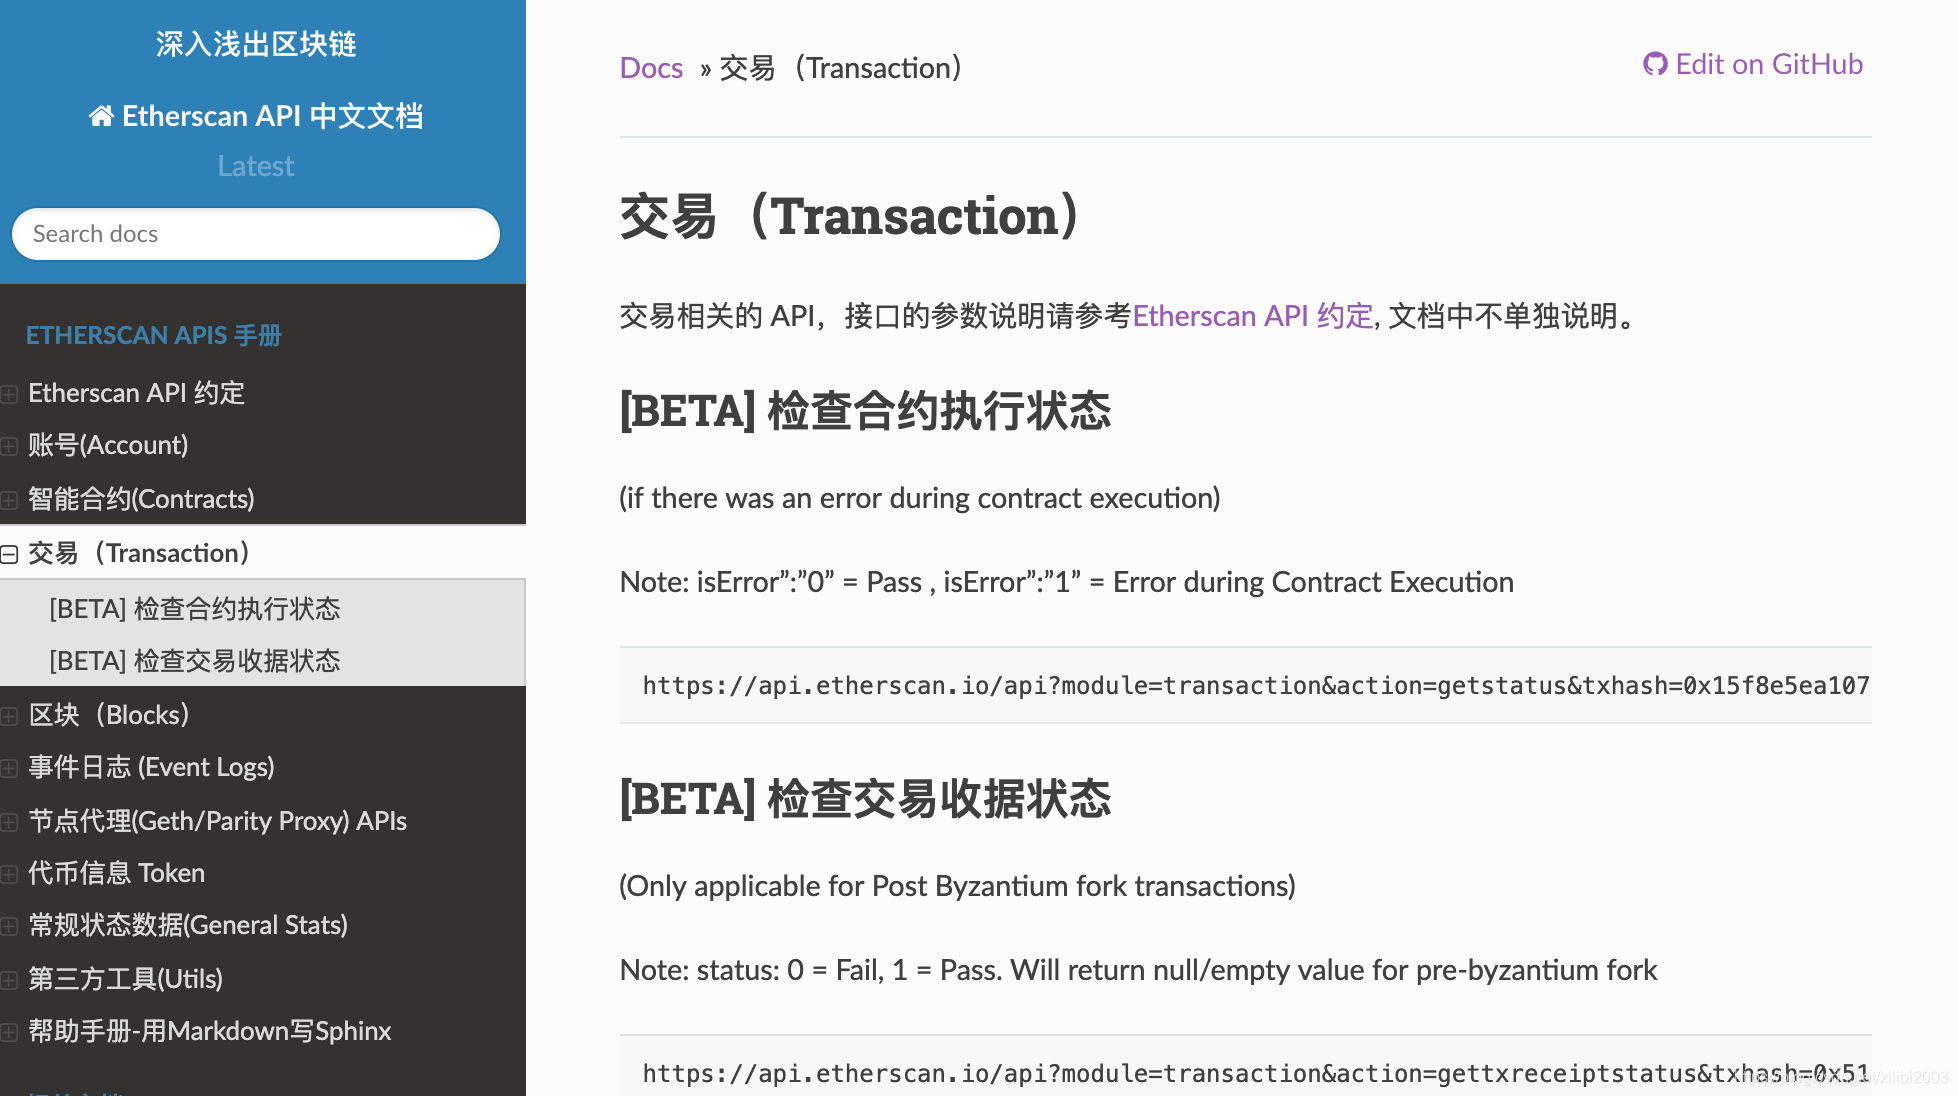Click the GitHub octocat icon
The image size is (1958, 1096).
pos(1654,65)
